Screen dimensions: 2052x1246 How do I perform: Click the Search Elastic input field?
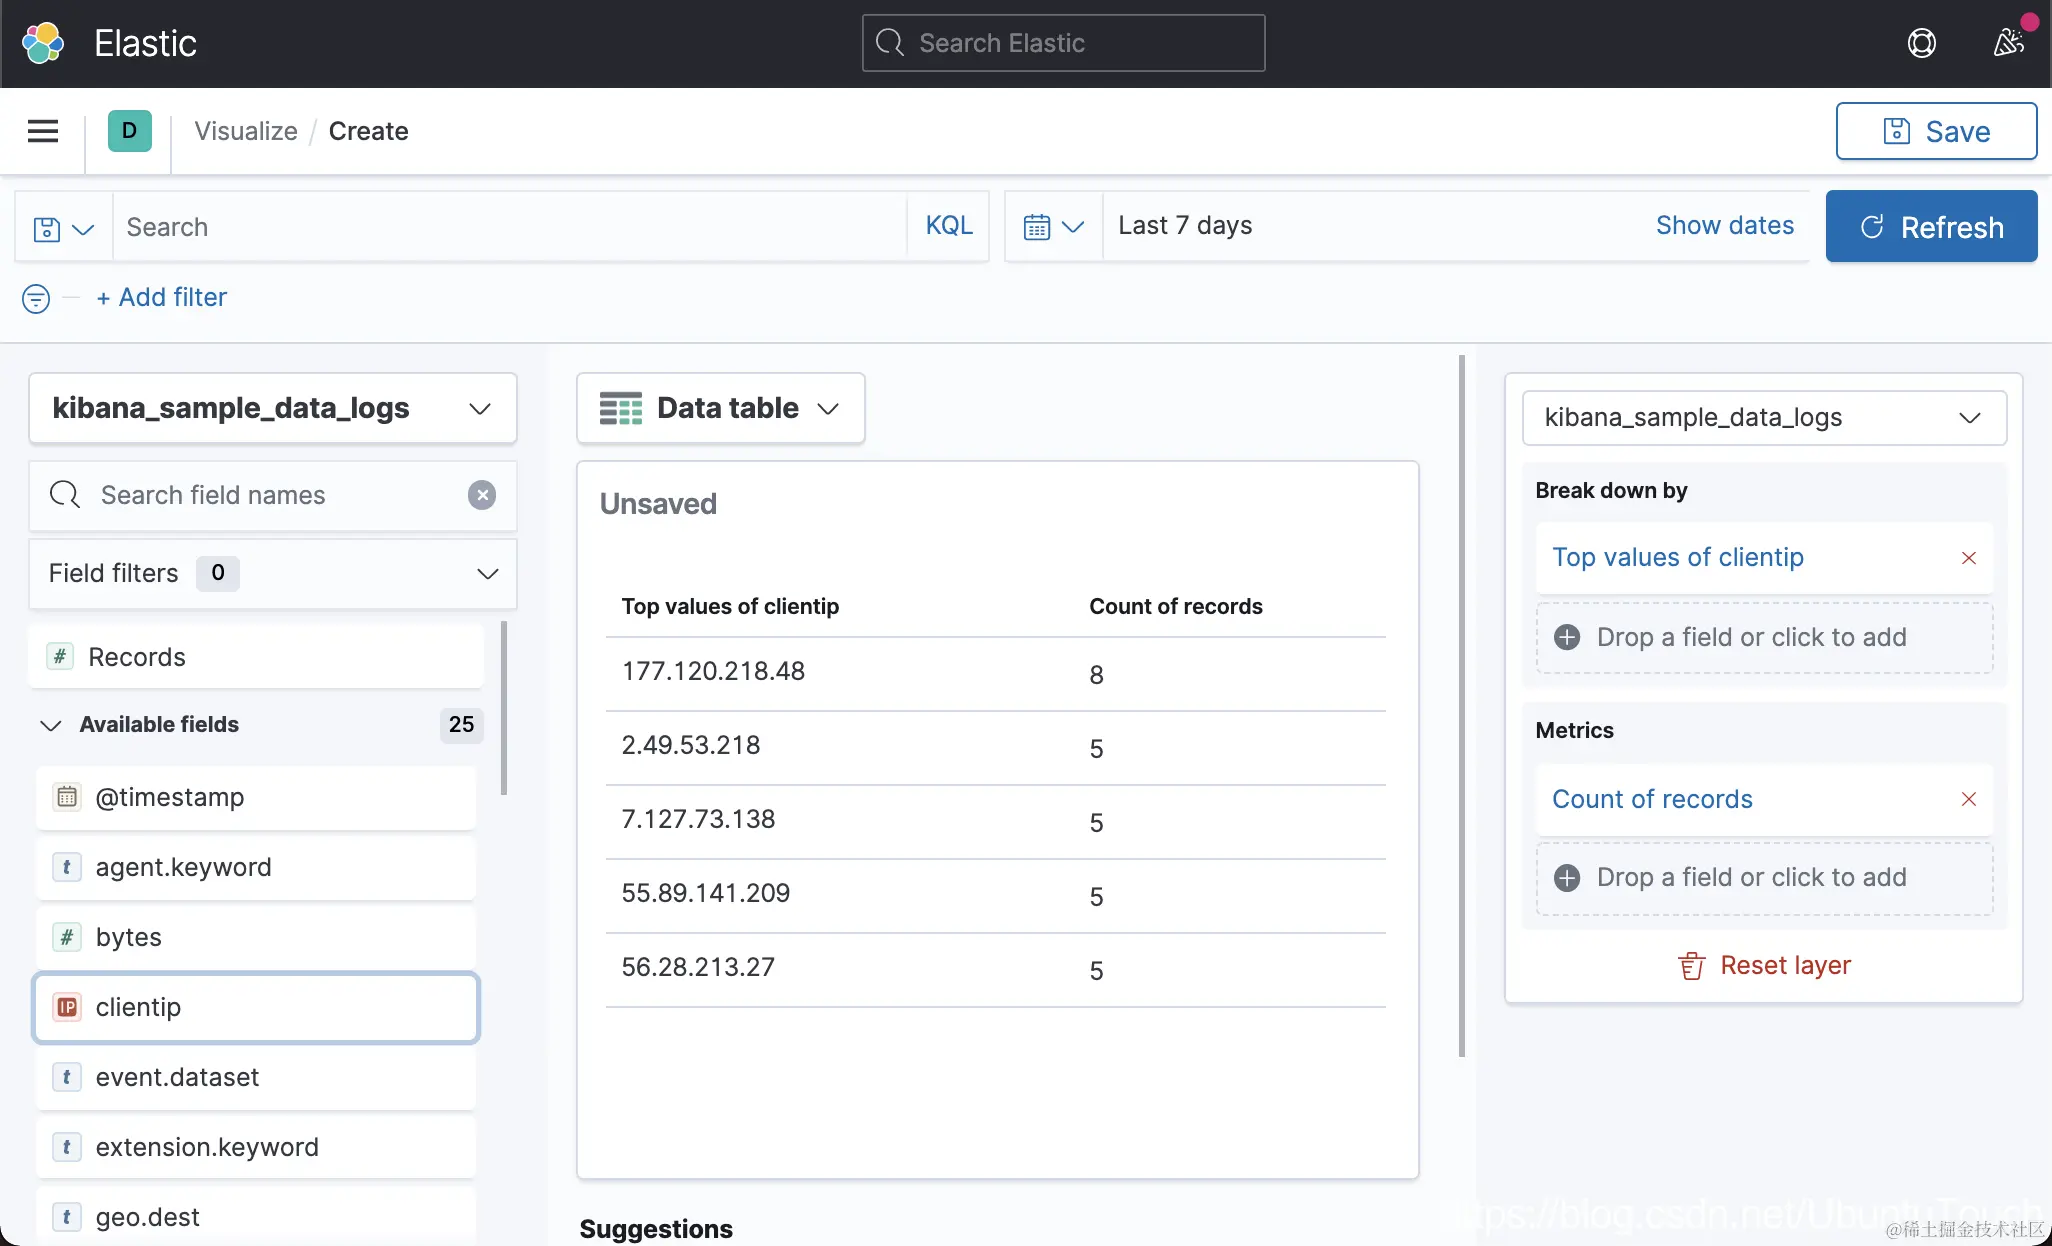(x=1063, y=43)
